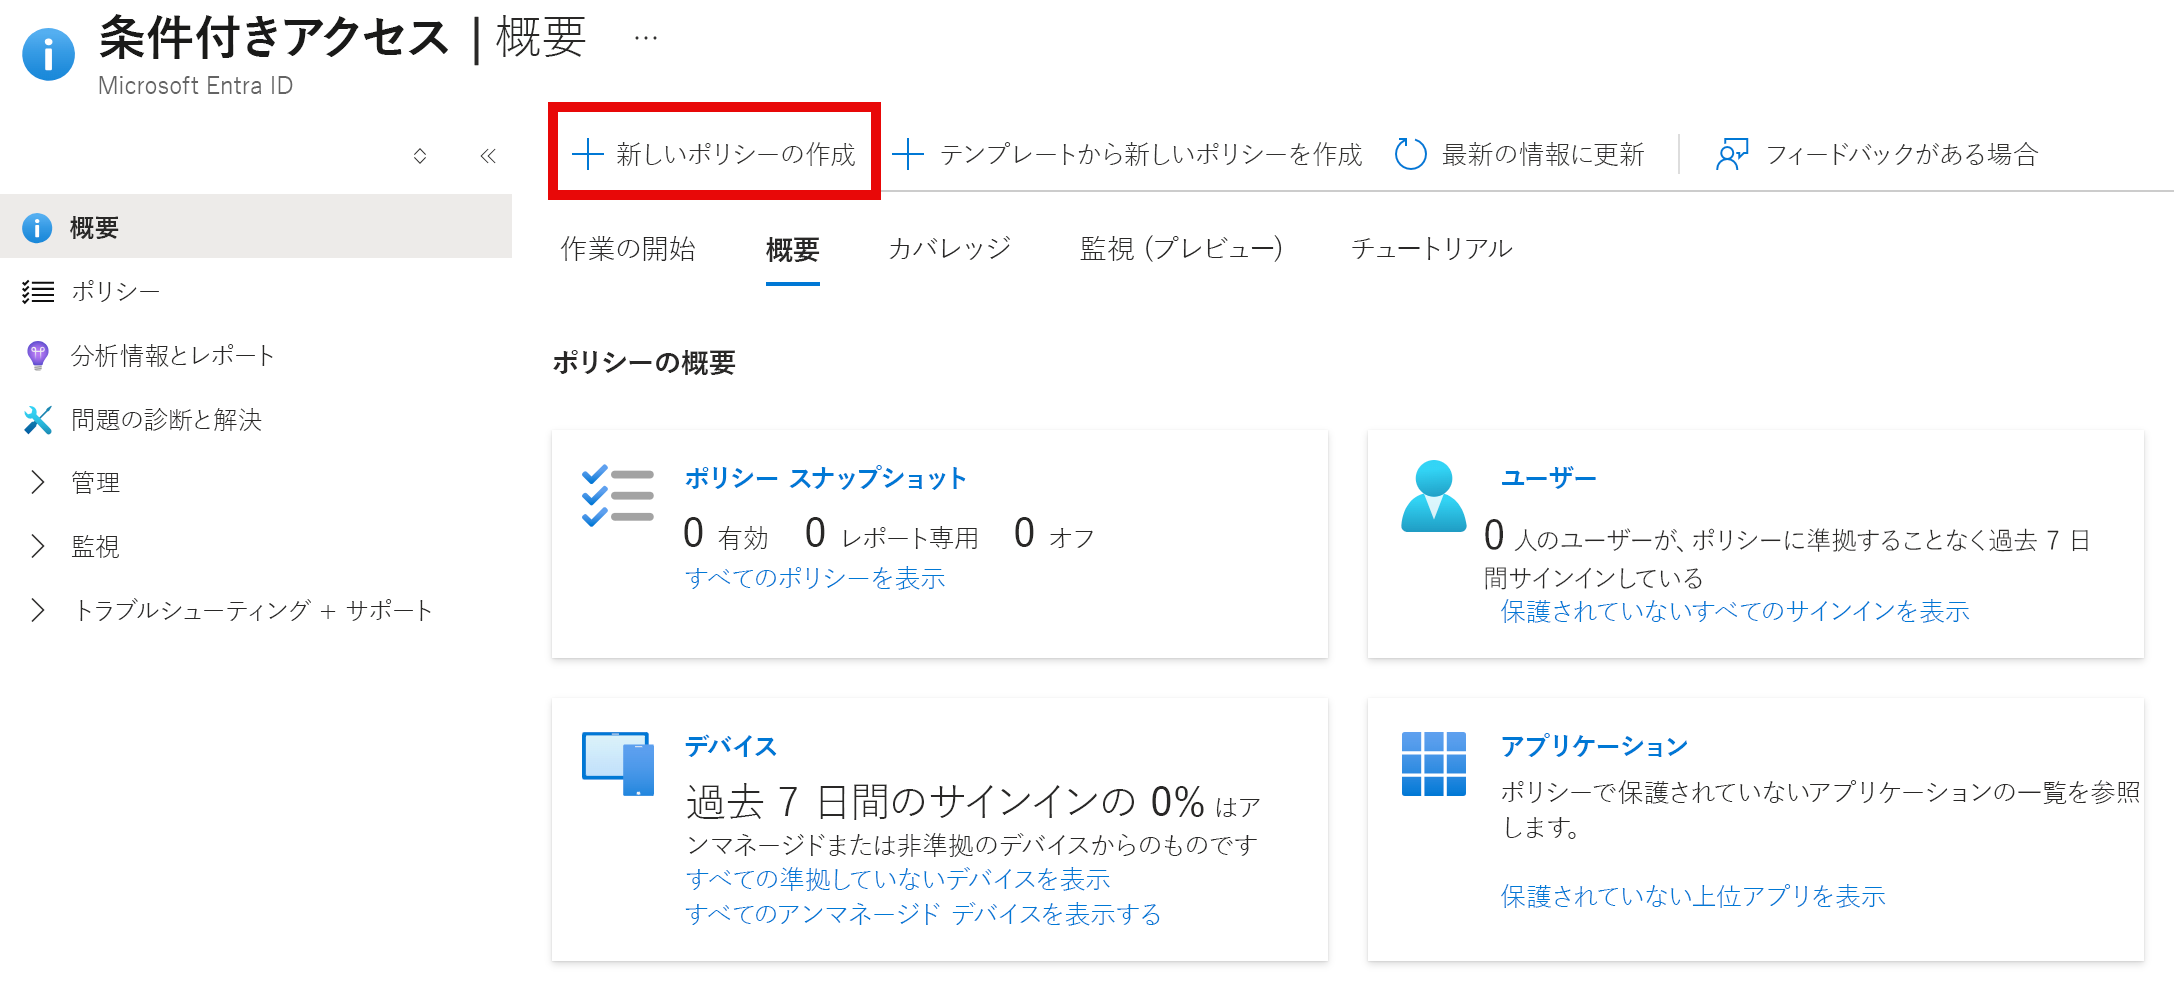The width and height of the screenshot is (2174, 1006).
Task: Click the 0 有効 policy count
Action: coord(726,534)
